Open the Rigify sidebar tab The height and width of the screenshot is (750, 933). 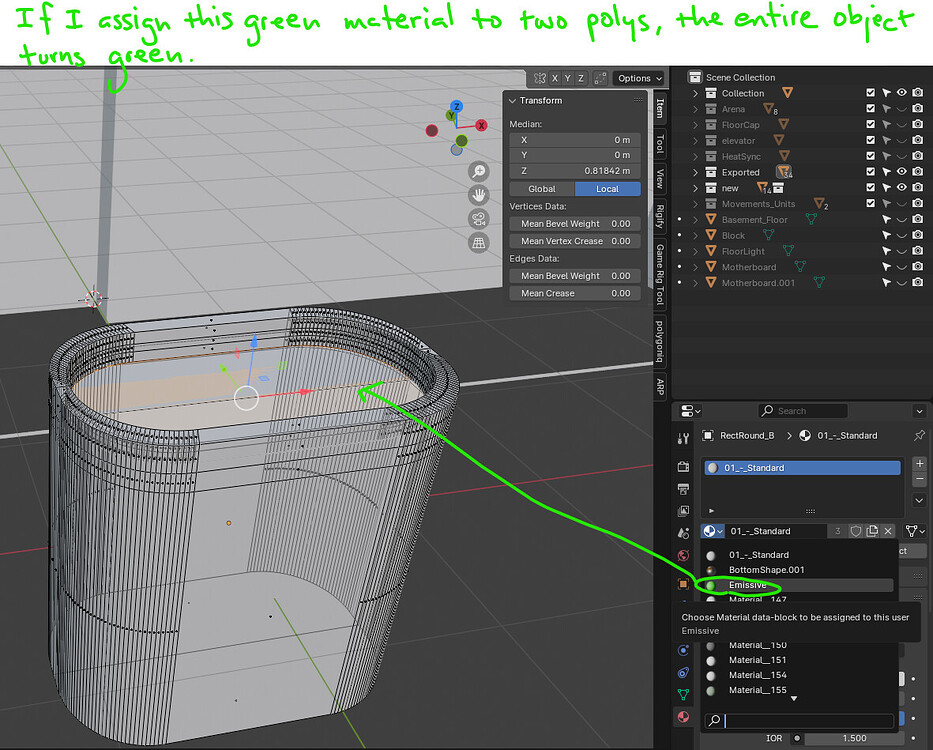(660, 216)
